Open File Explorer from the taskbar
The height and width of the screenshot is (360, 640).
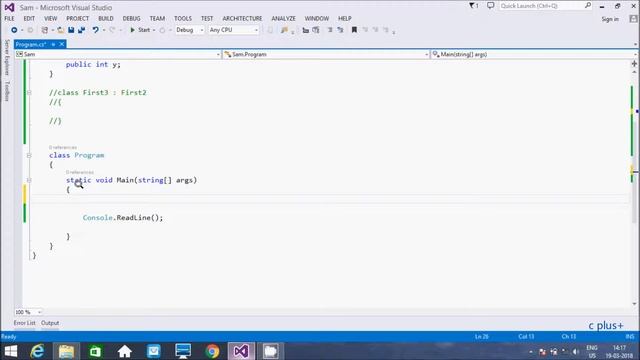[x=66, y=351]
